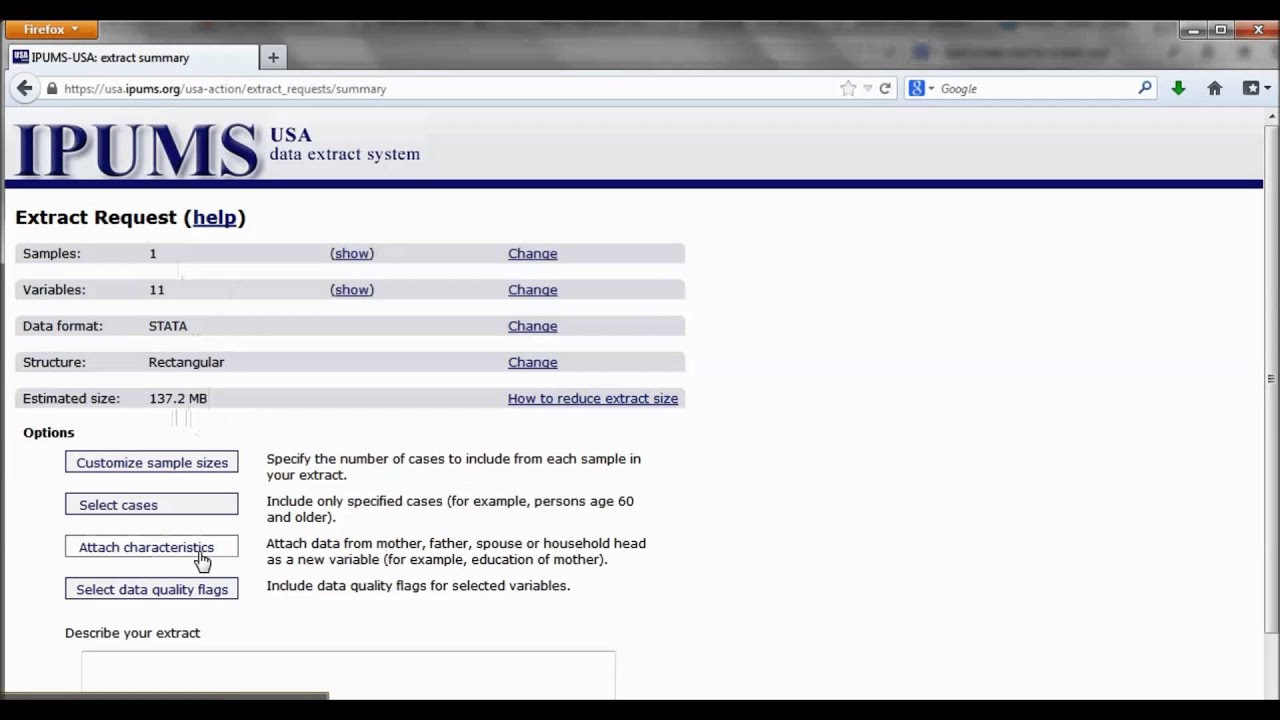This screenshot has height=720, width=1280.
Task: Click the search magnifier icon
Action: tap(1145, 88)
